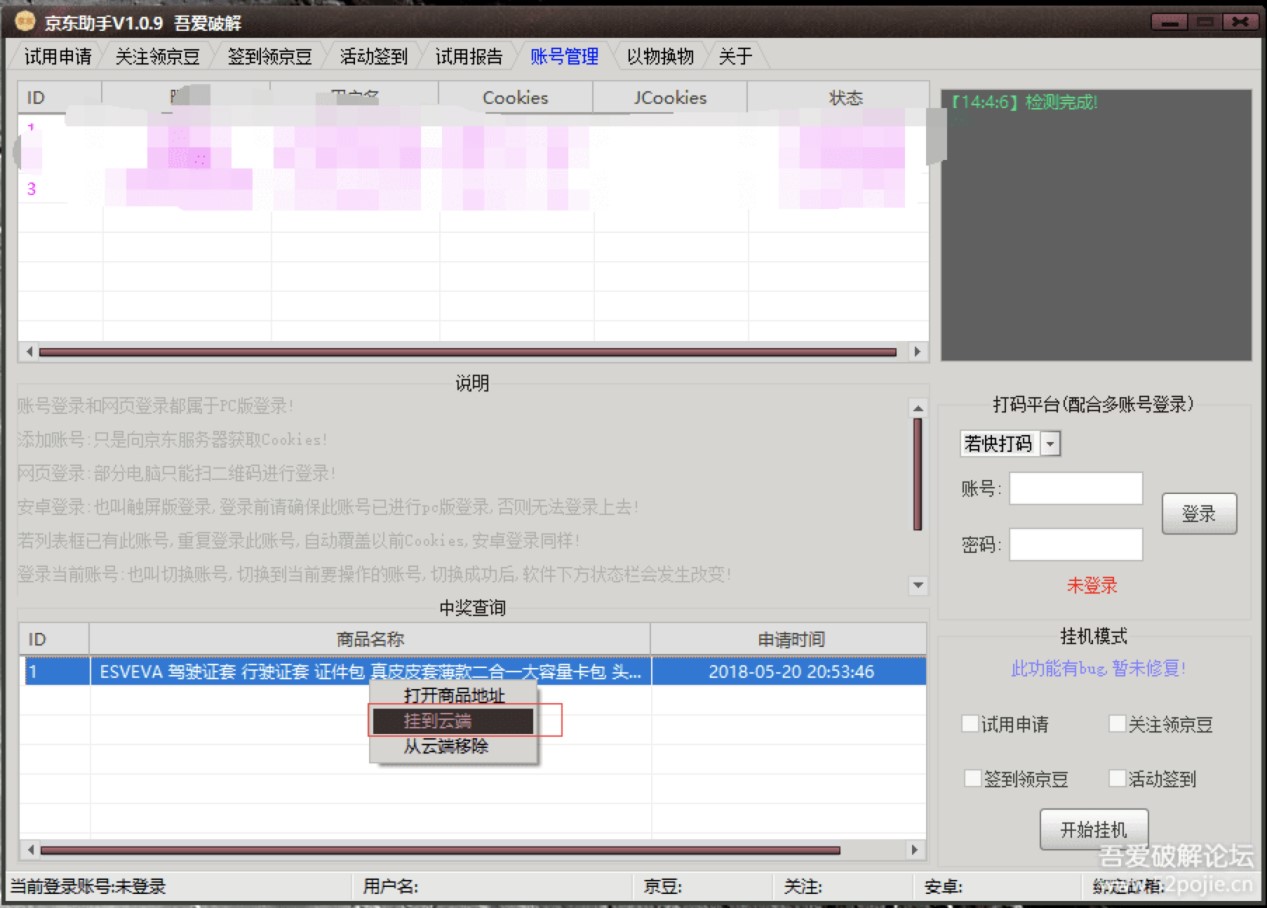This screenshot has width=1267, height=908.
Task: Select 从云端移除 from the context menu
Action: pyautogui.click(x=447, y=746)
